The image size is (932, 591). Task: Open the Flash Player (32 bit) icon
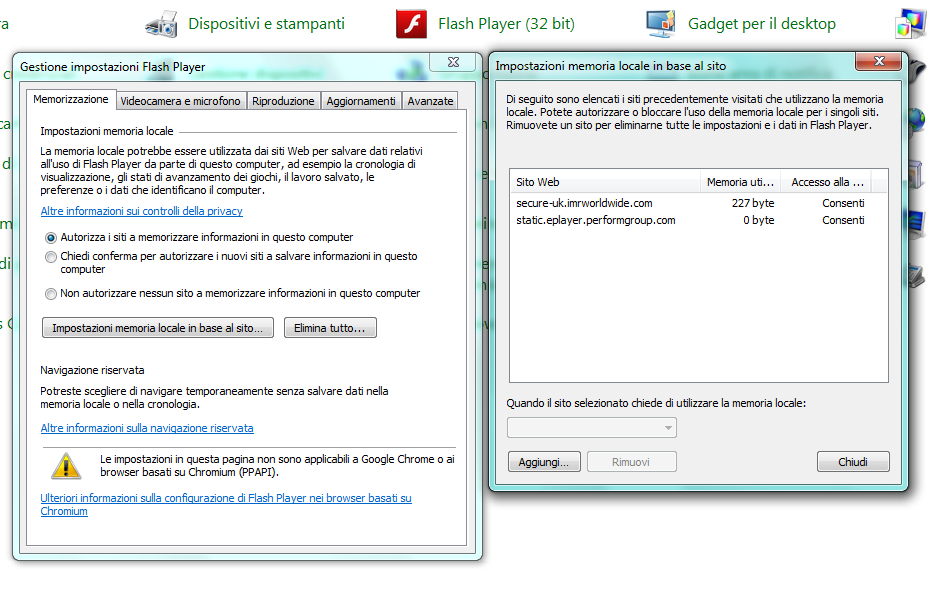point(411,24)
